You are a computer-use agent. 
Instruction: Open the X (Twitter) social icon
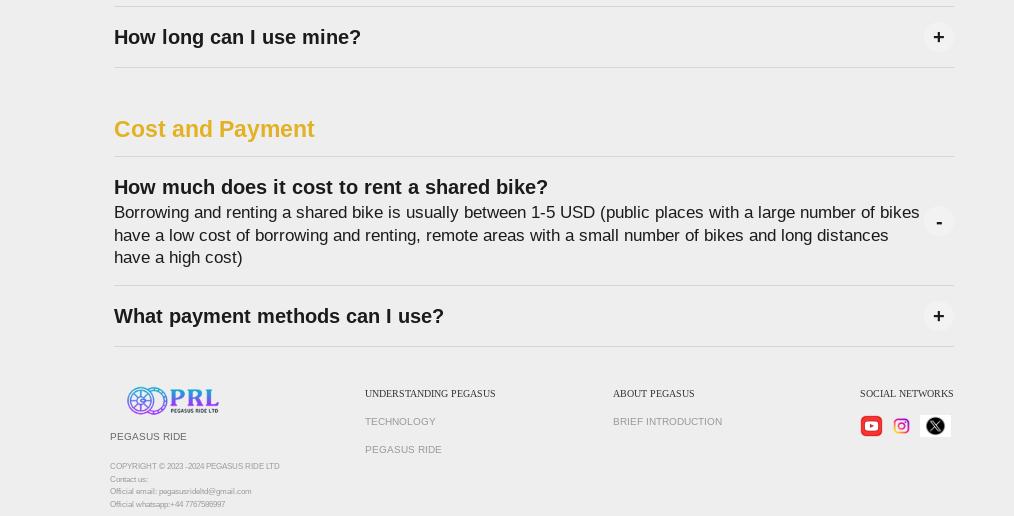[935, 426]
